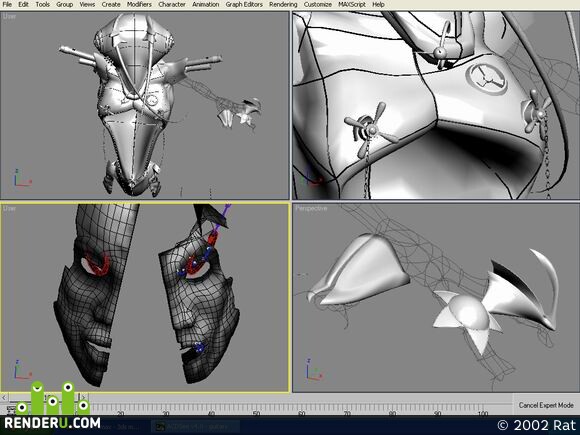Screen dimensions: 580x435
Task: Open the Customize menu
Action: point(317,4)
